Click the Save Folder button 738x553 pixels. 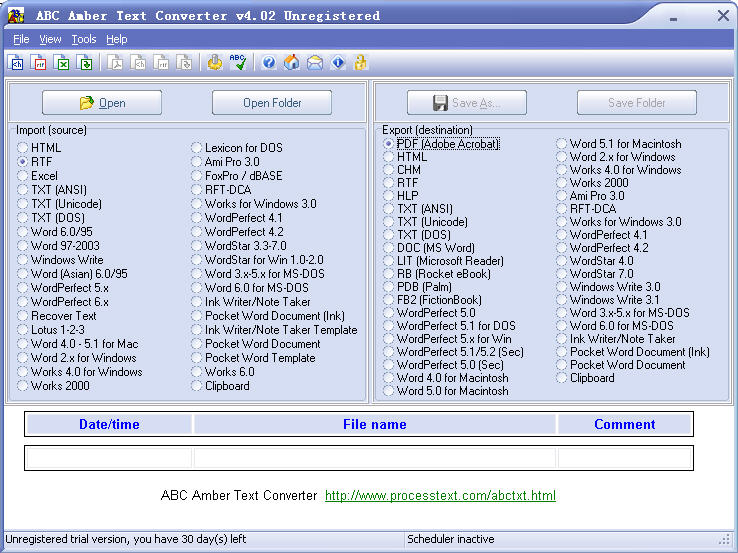coord(637,103)
